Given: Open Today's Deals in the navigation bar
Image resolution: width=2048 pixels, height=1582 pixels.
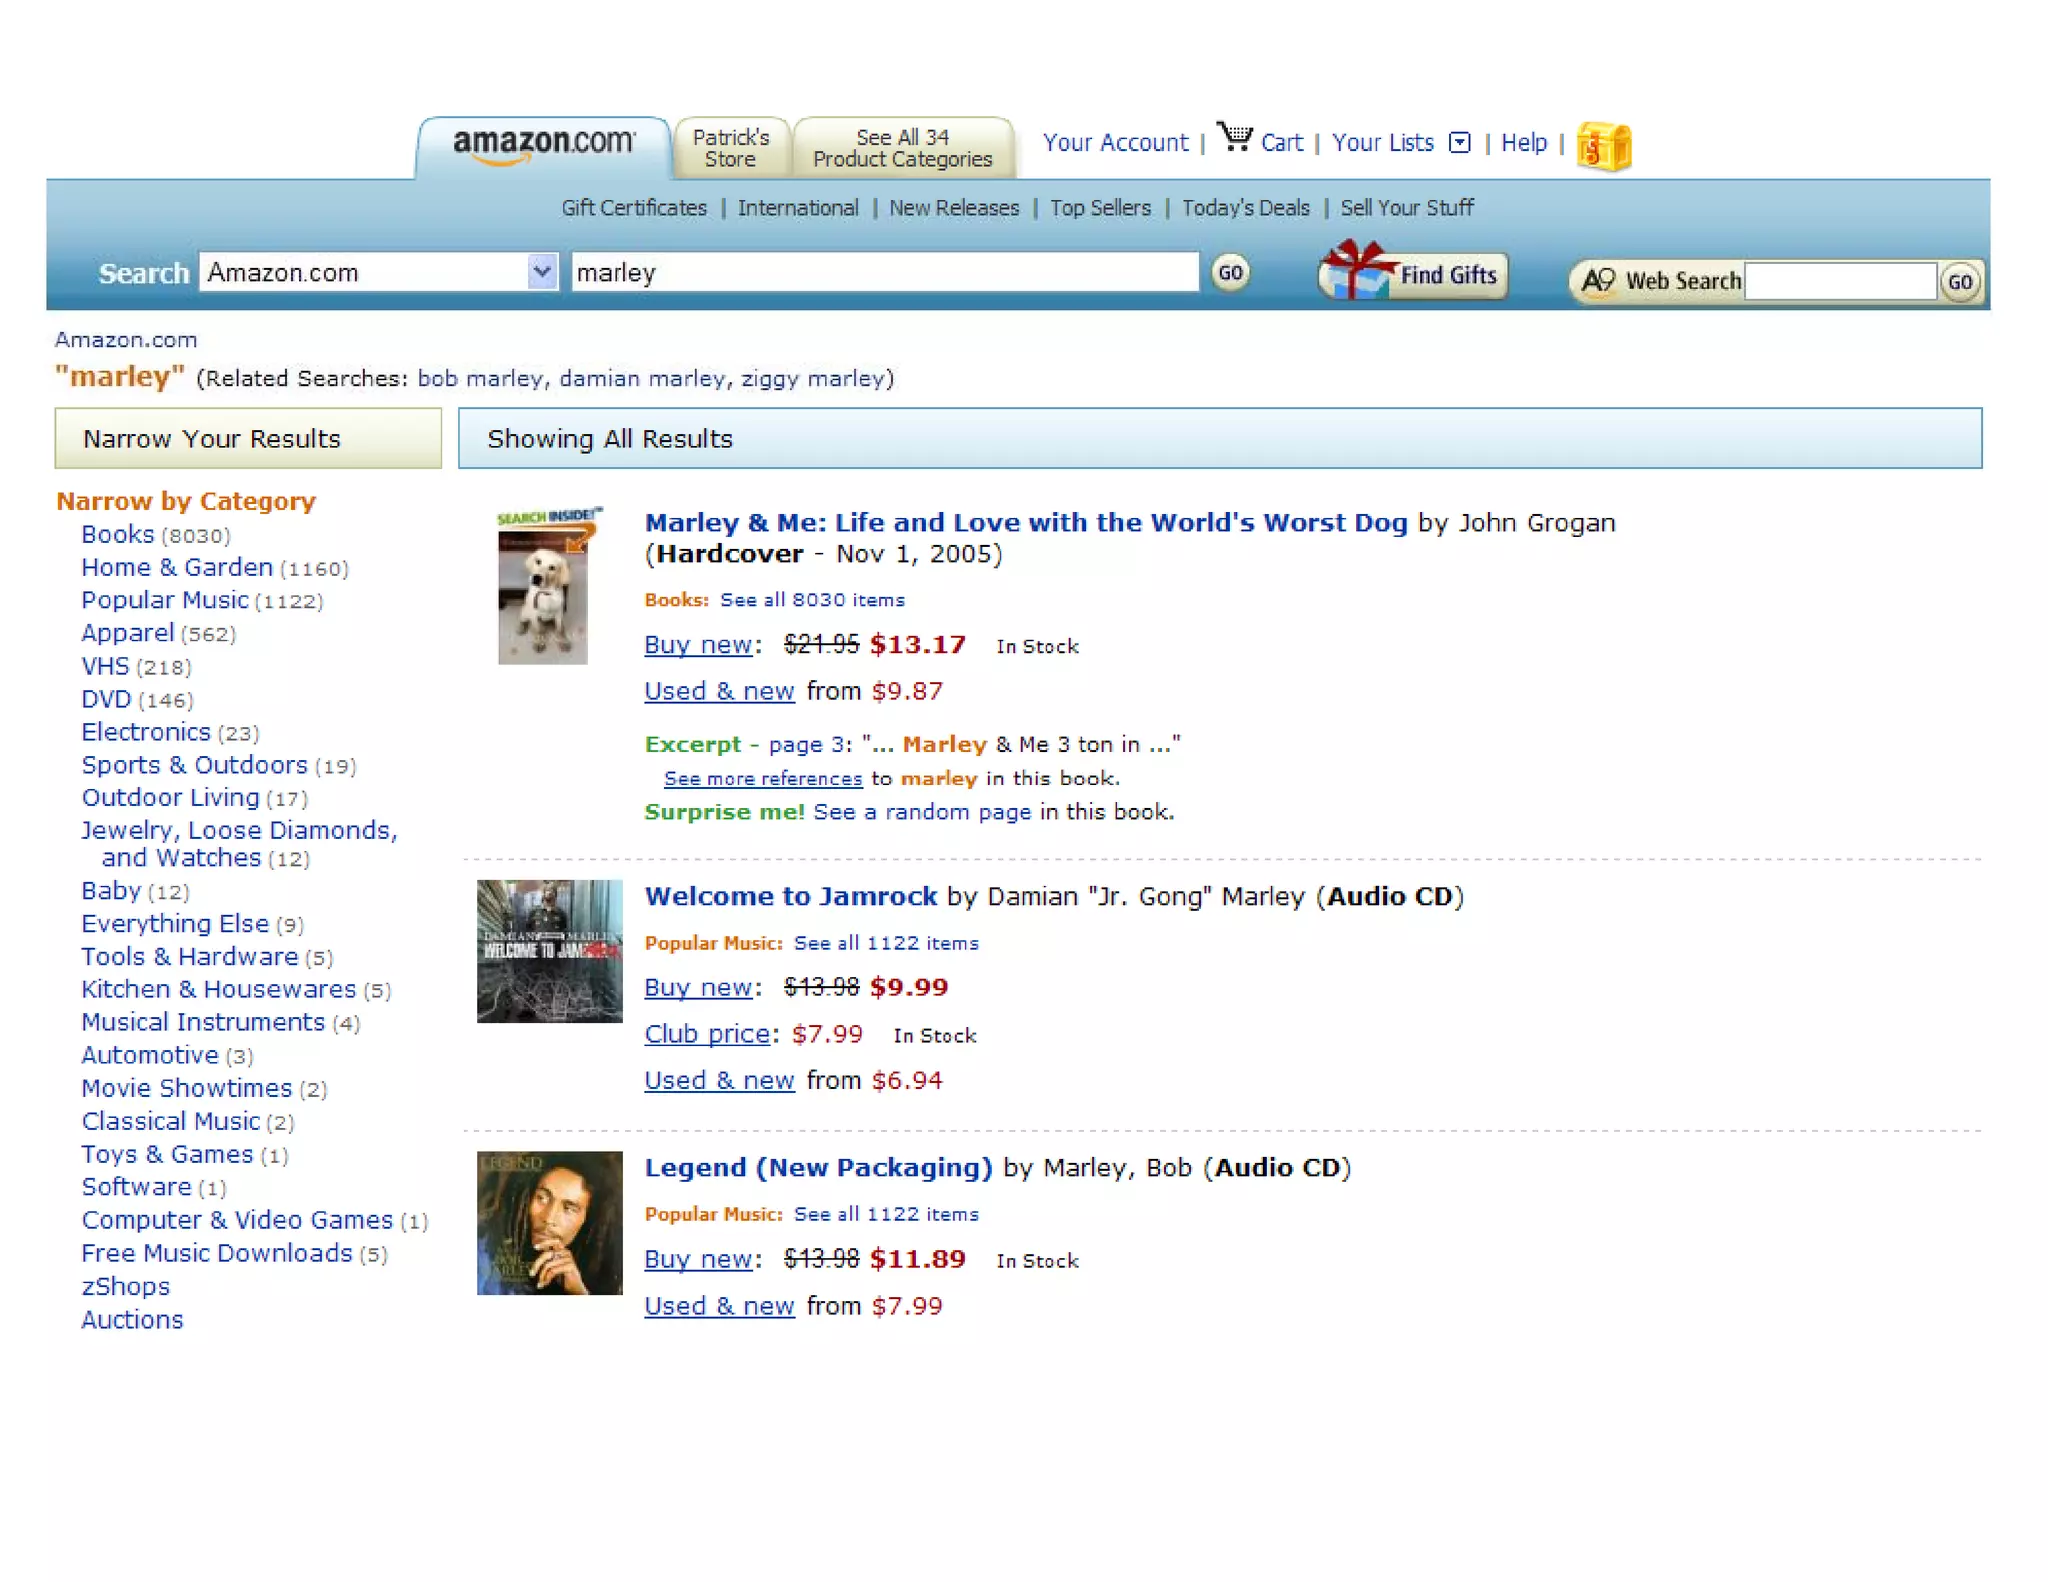Looking at the screenshot, I should coord(1245,208).
